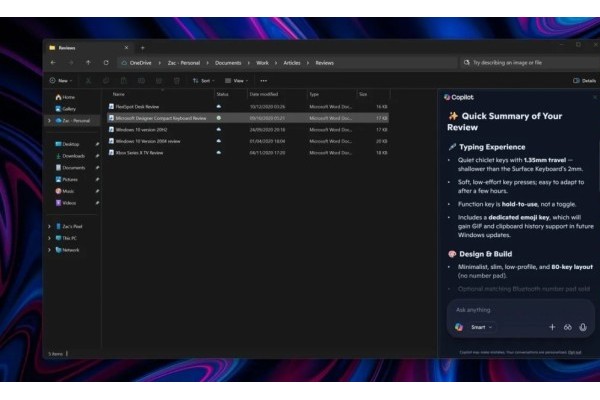Click the Copilot logo in chat box

tap(459, 327)
